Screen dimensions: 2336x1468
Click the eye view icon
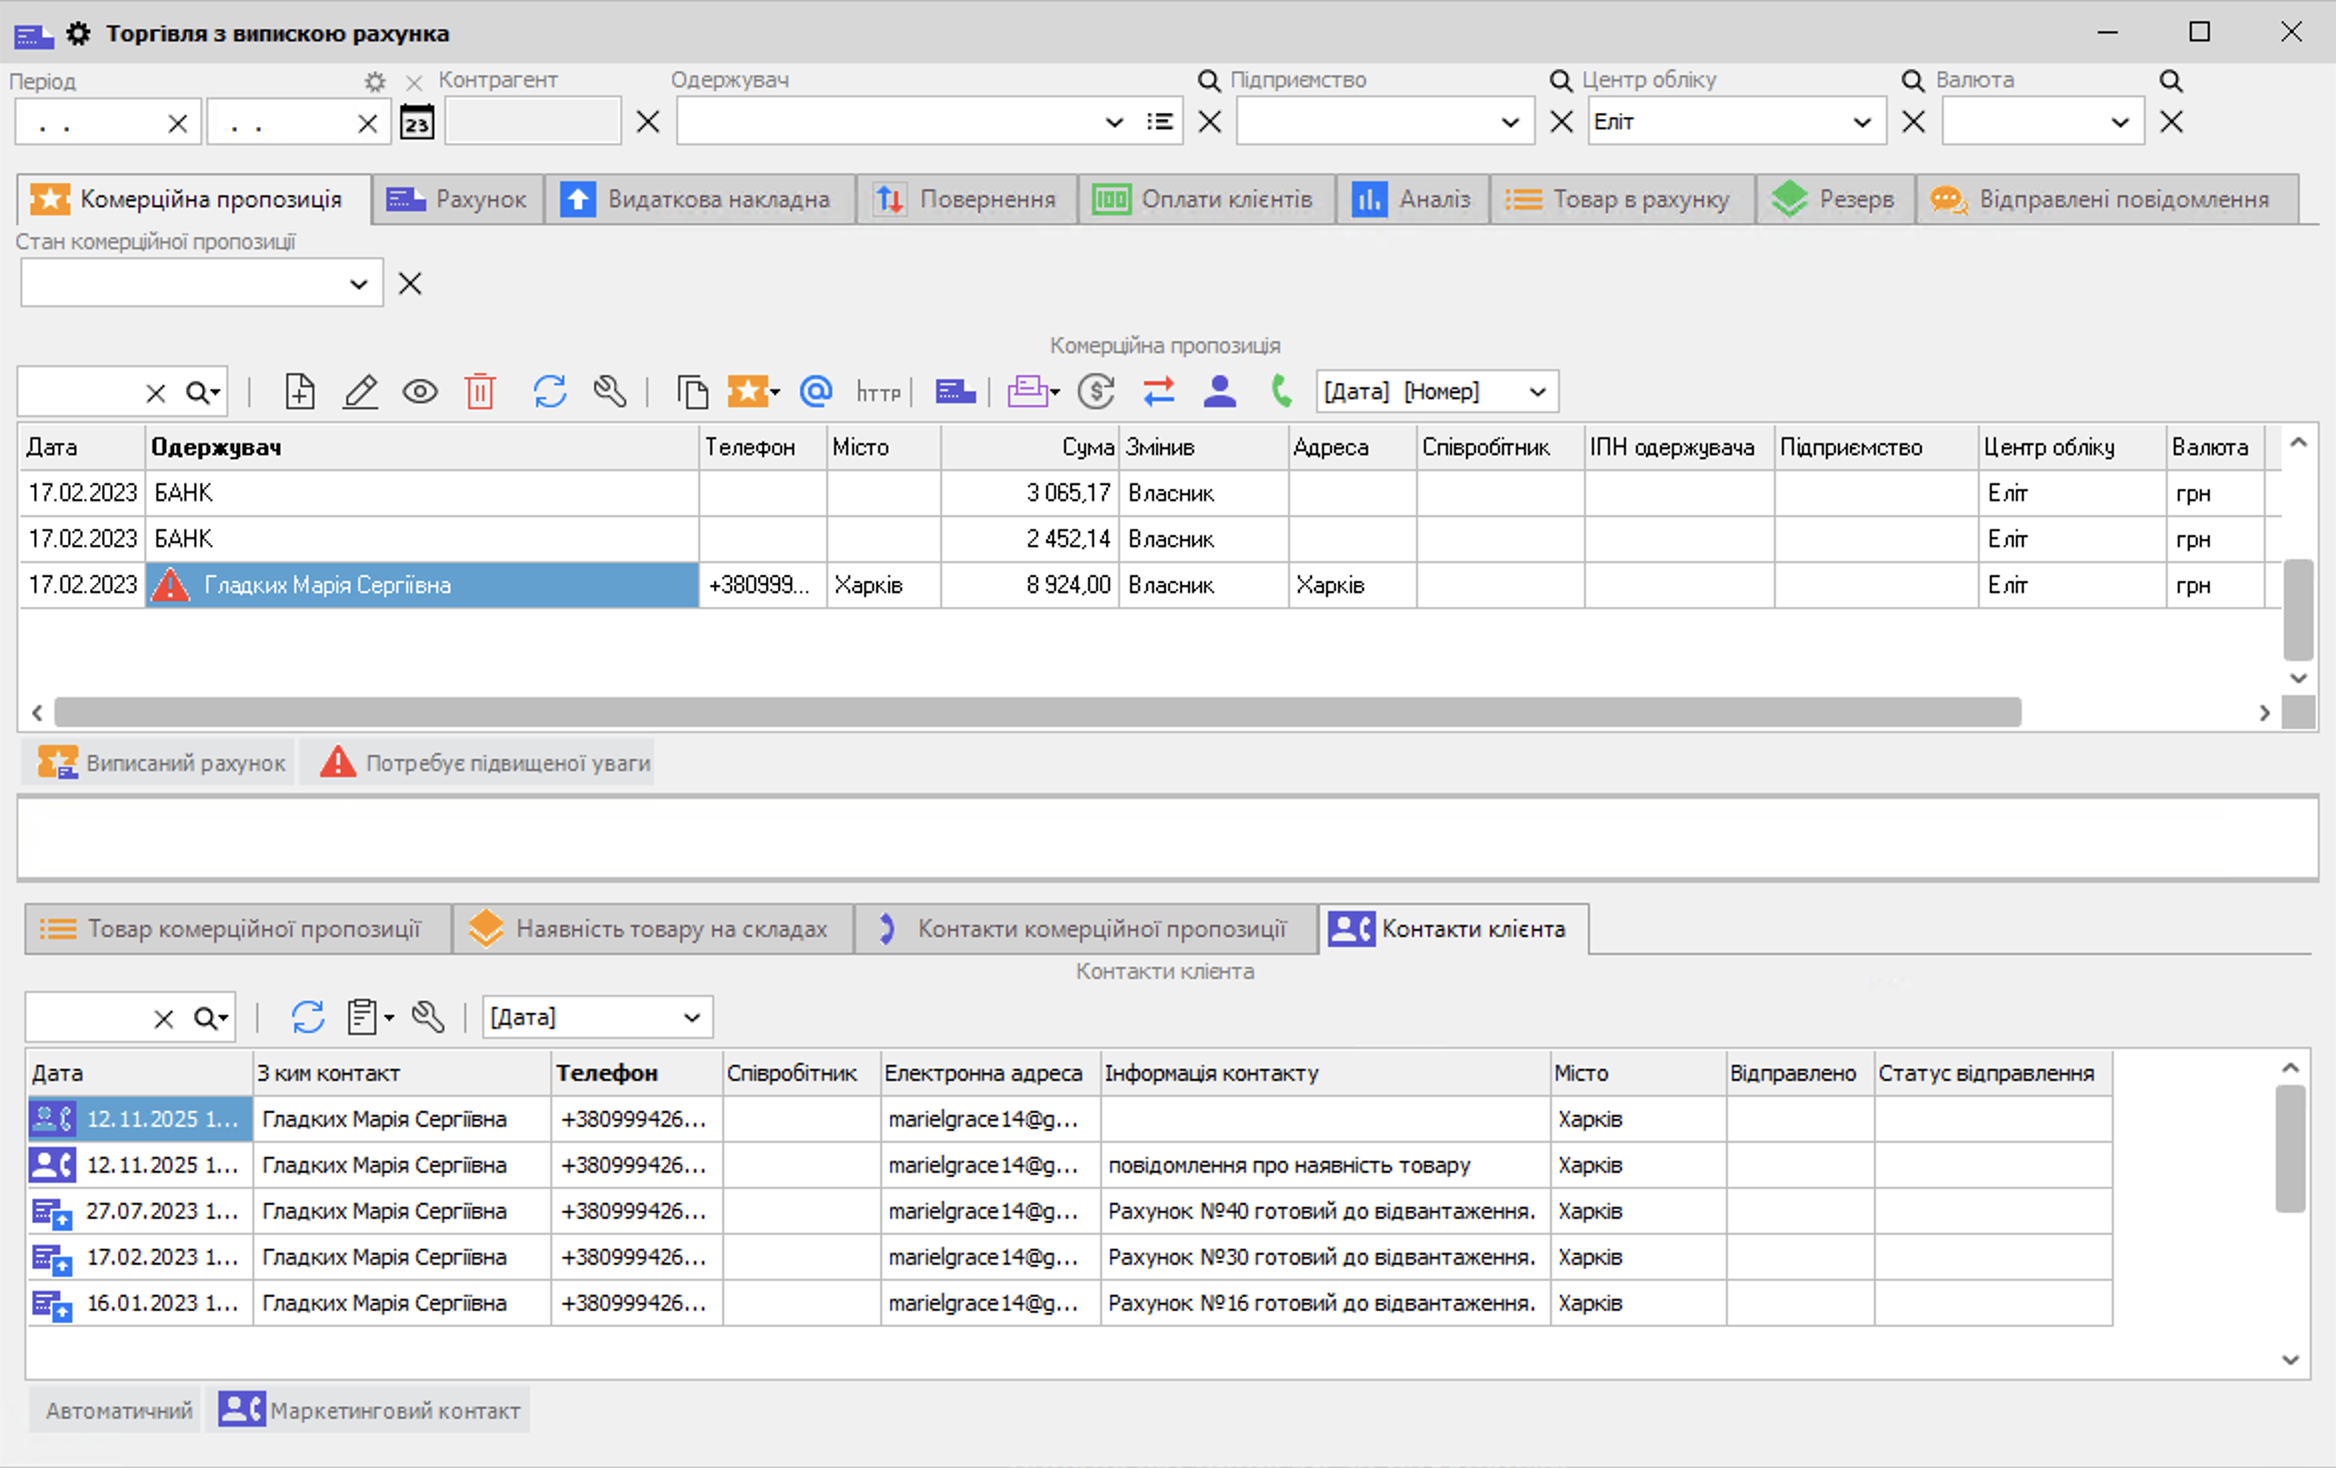pos(420,391)
